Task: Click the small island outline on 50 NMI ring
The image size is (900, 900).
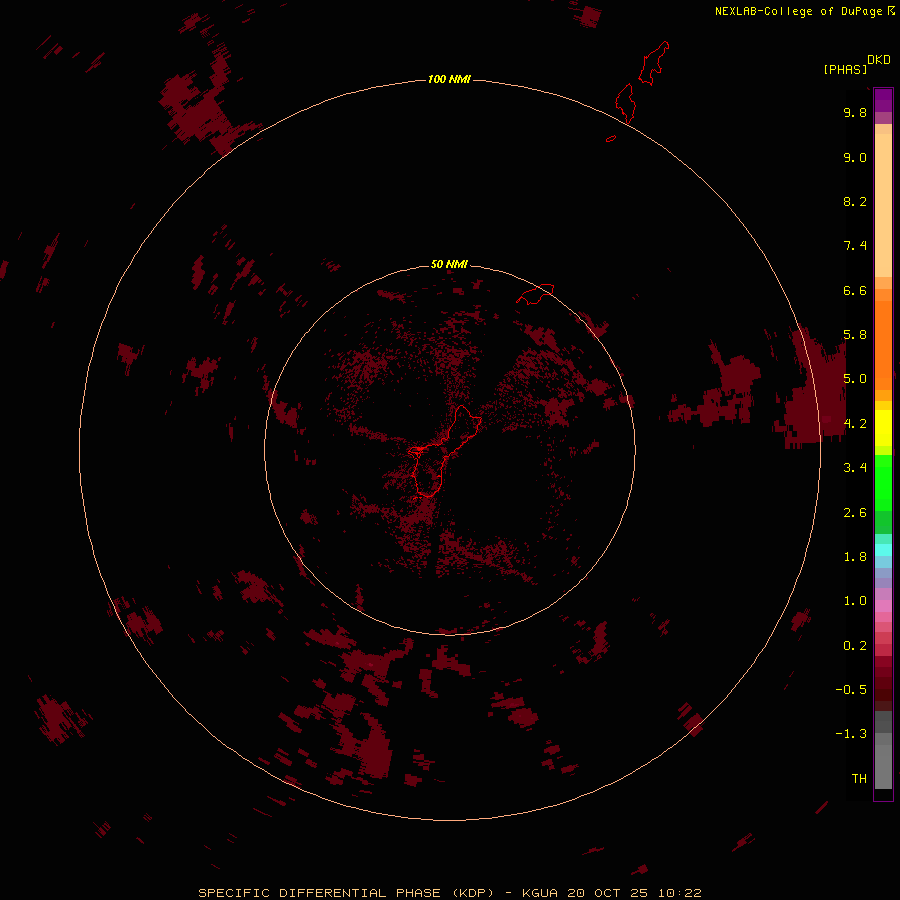Action: [x=536, y=294]
